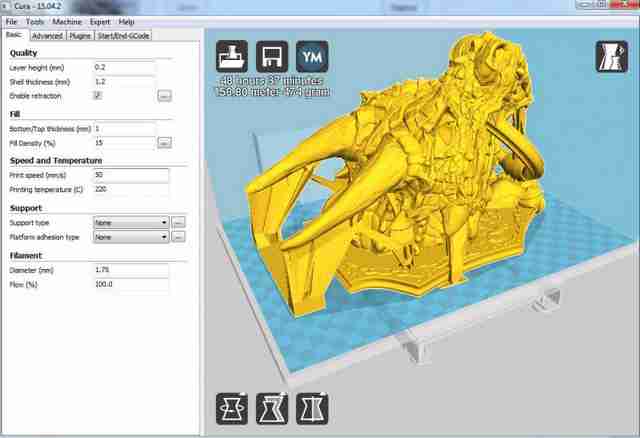Image resolution: width=640 pixels, height=438 pixels.
Task: Open the Help menu
Action: (x=126, y=22)
